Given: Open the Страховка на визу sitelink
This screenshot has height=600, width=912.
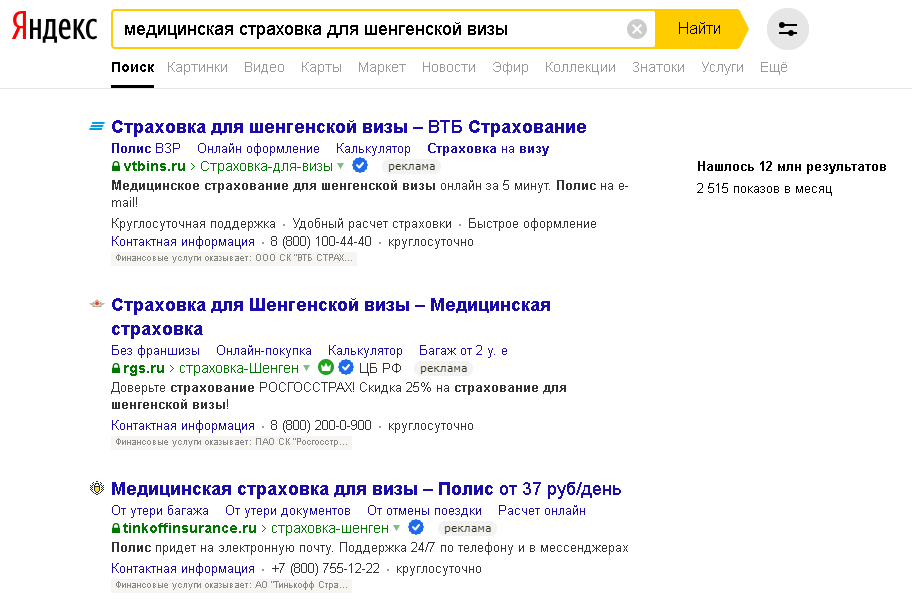Looking at the screenshot, I should (x=488, y=148).
